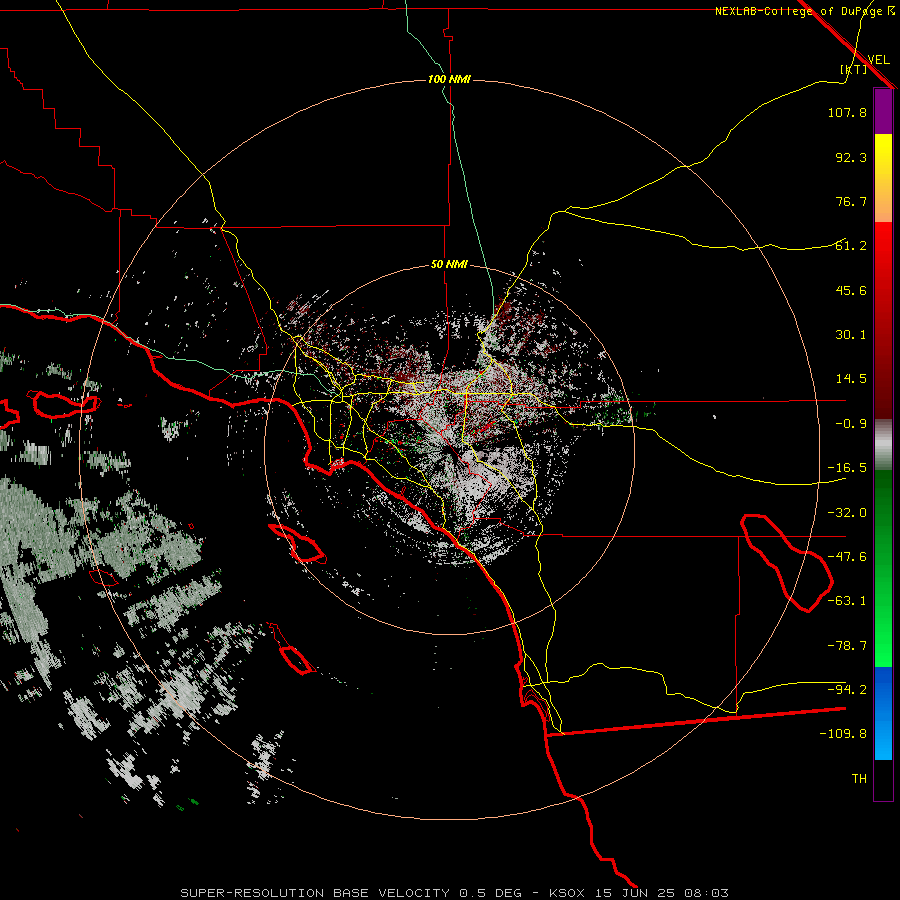Click the -16.5 value on velocity scale
The height and width of the screenshot is (900, 900).
(x=847, y=468)
